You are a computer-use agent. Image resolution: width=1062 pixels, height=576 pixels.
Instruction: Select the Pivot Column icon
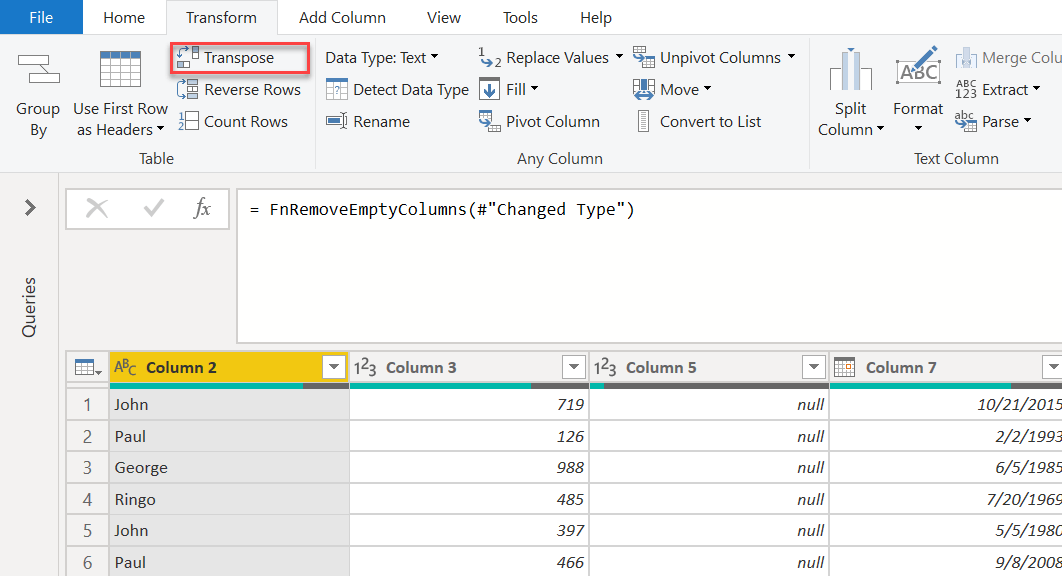(490, 121)
